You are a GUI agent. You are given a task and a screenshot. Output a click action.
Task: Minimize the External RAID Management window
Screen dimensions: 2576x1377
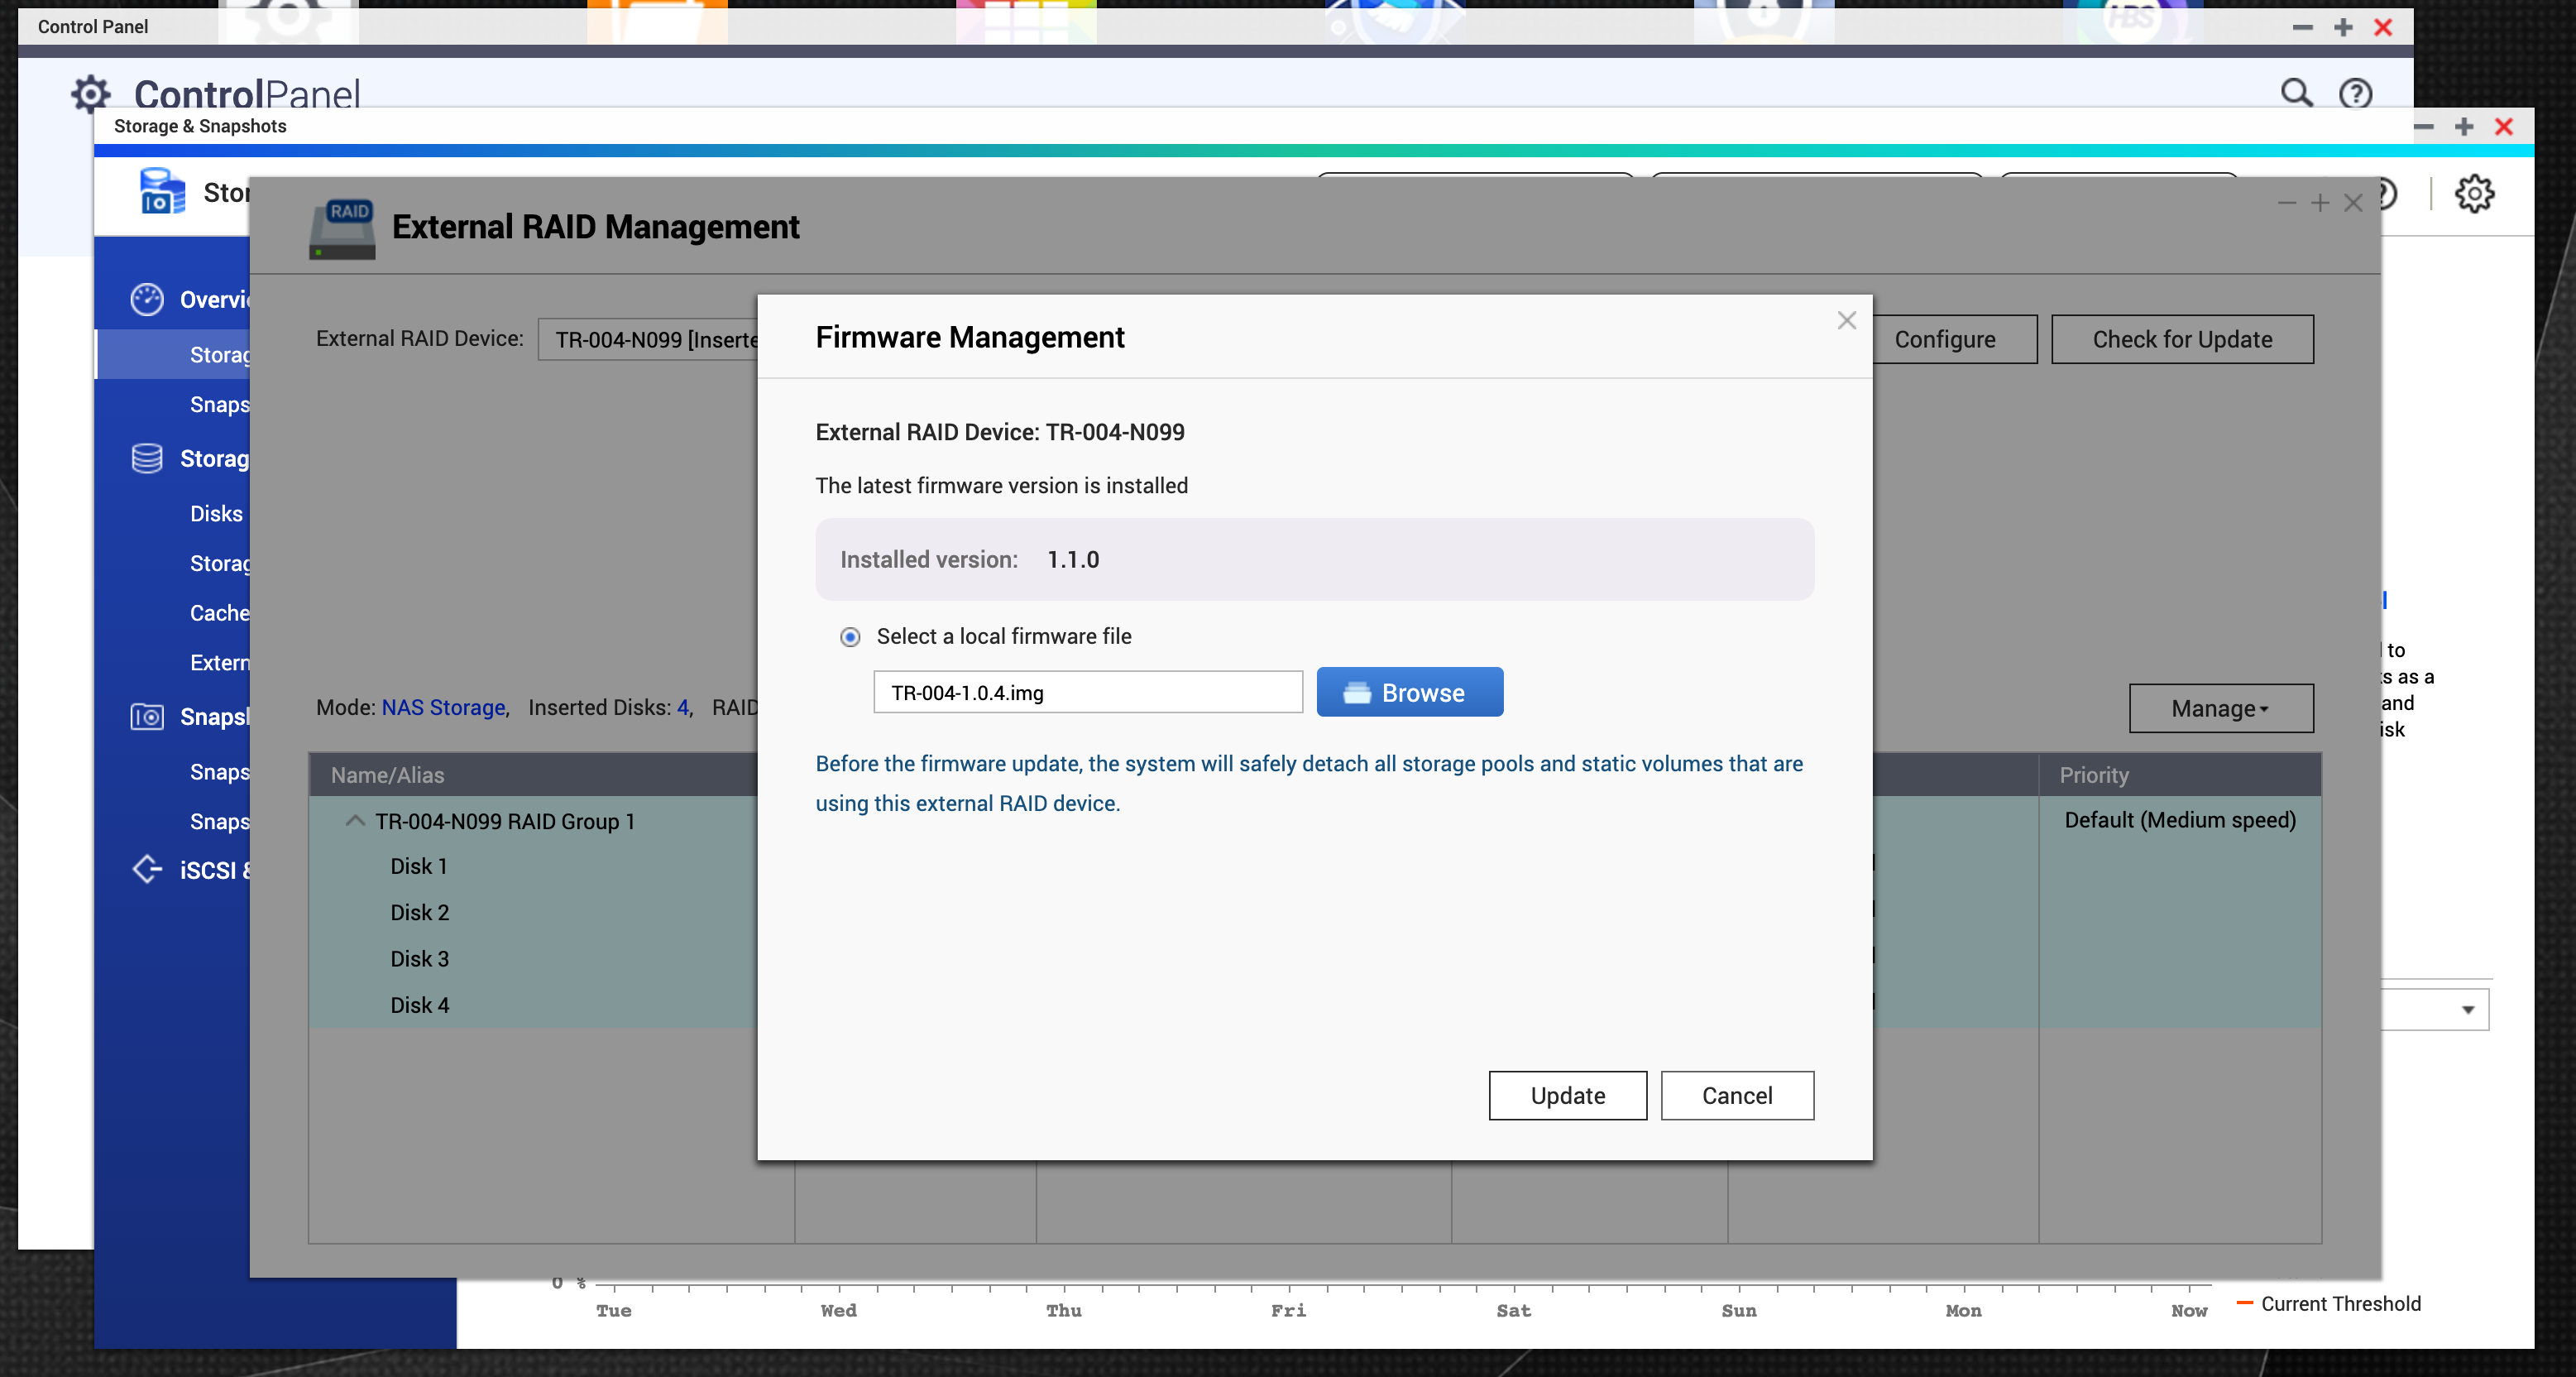click(2286, 203)
